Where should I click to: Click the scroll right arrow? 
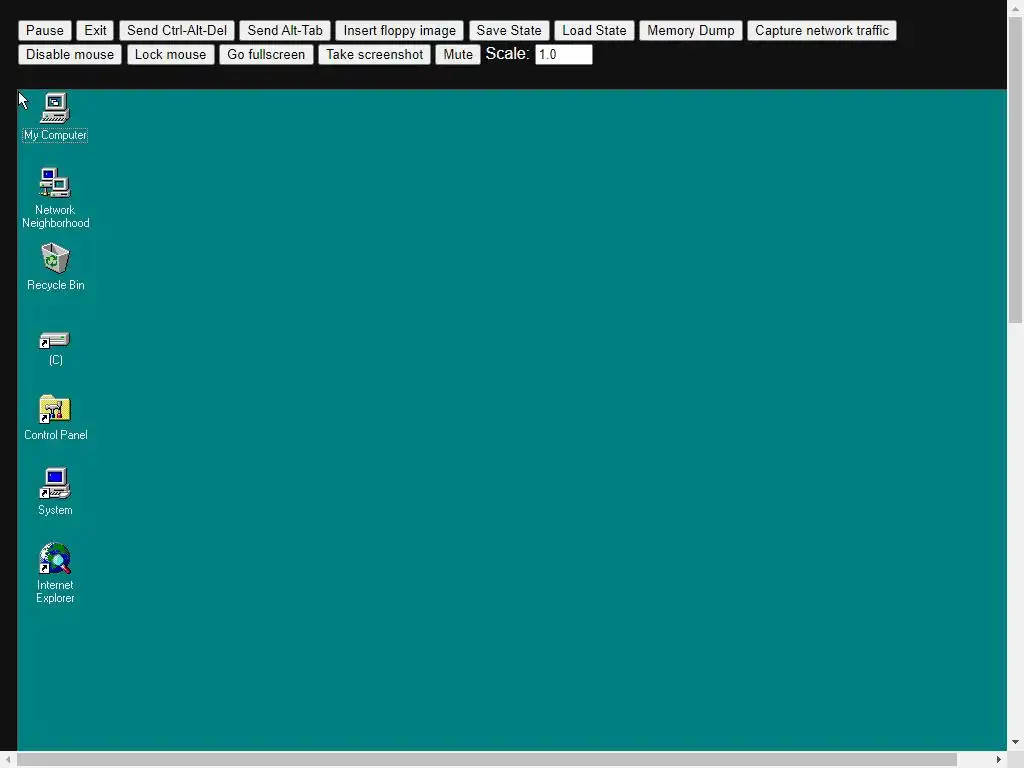click(x=999, y=760)
